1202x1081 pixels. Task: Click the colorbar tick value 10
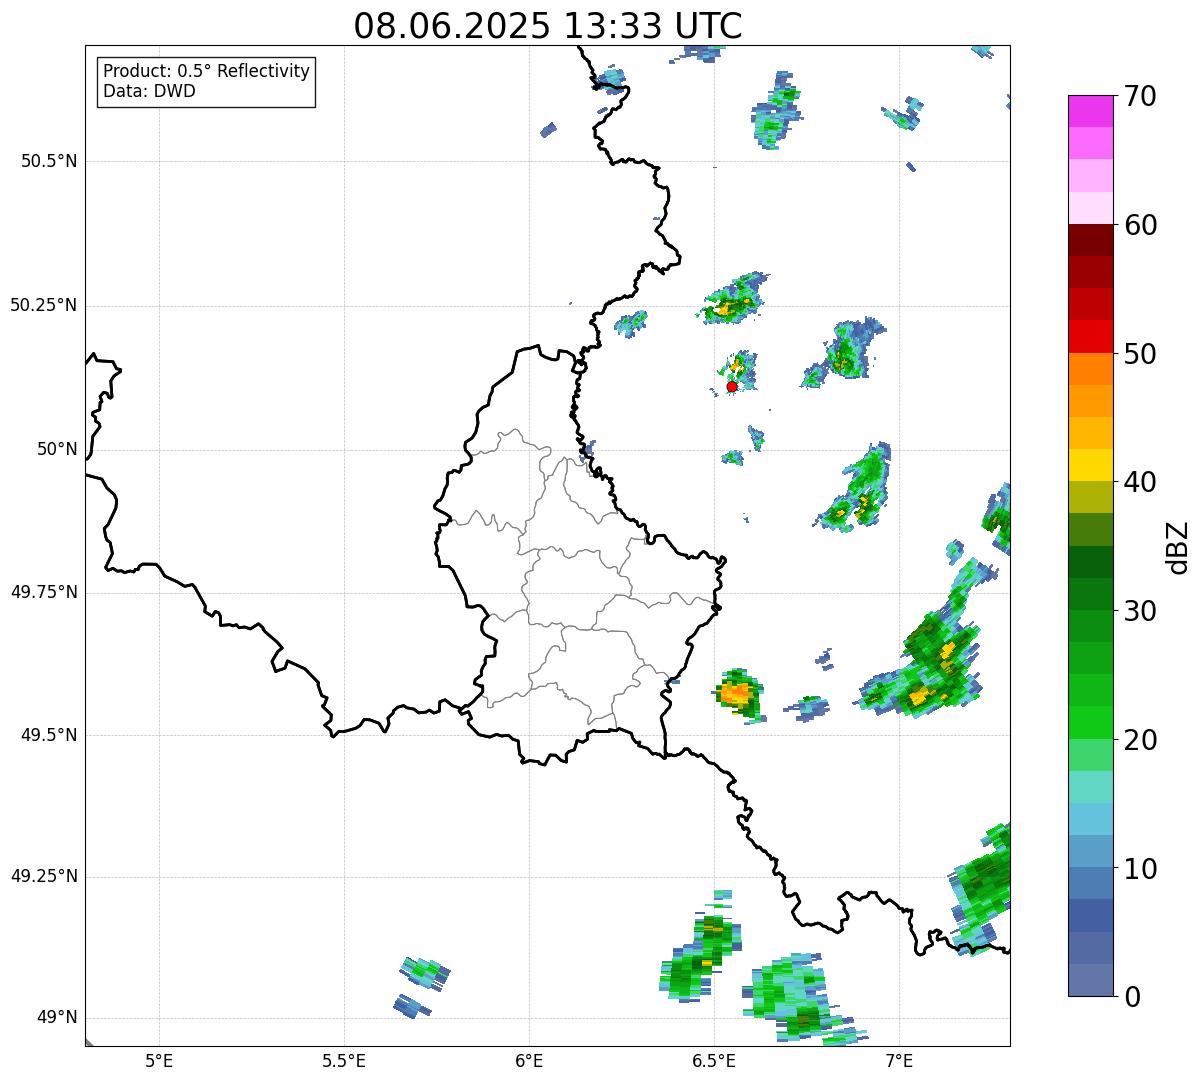click(x=1141, y=869)
